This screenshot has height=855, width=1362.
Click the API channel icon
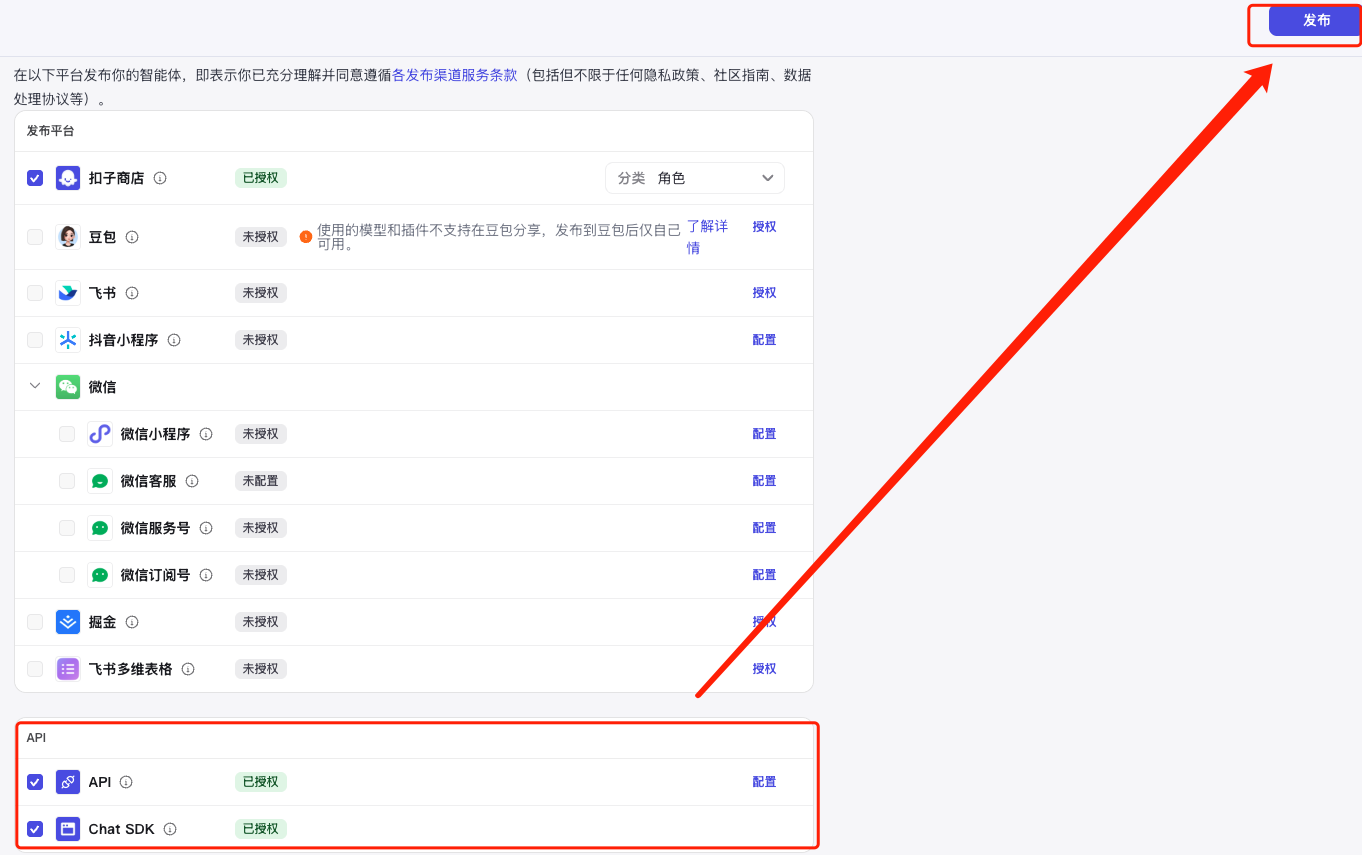pyautogui.click(x=68, y=782)
